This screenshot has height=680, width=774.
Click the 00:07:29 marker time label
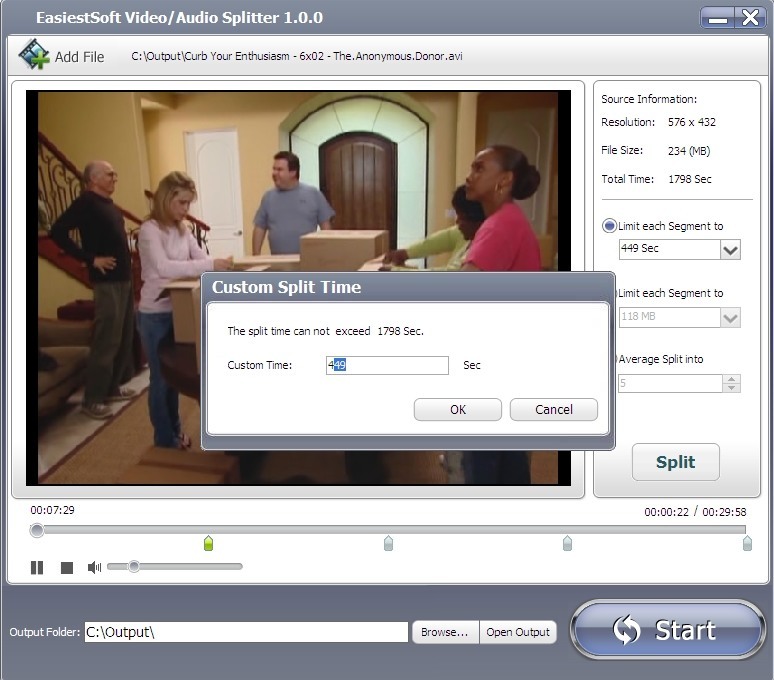click(52, 510)
